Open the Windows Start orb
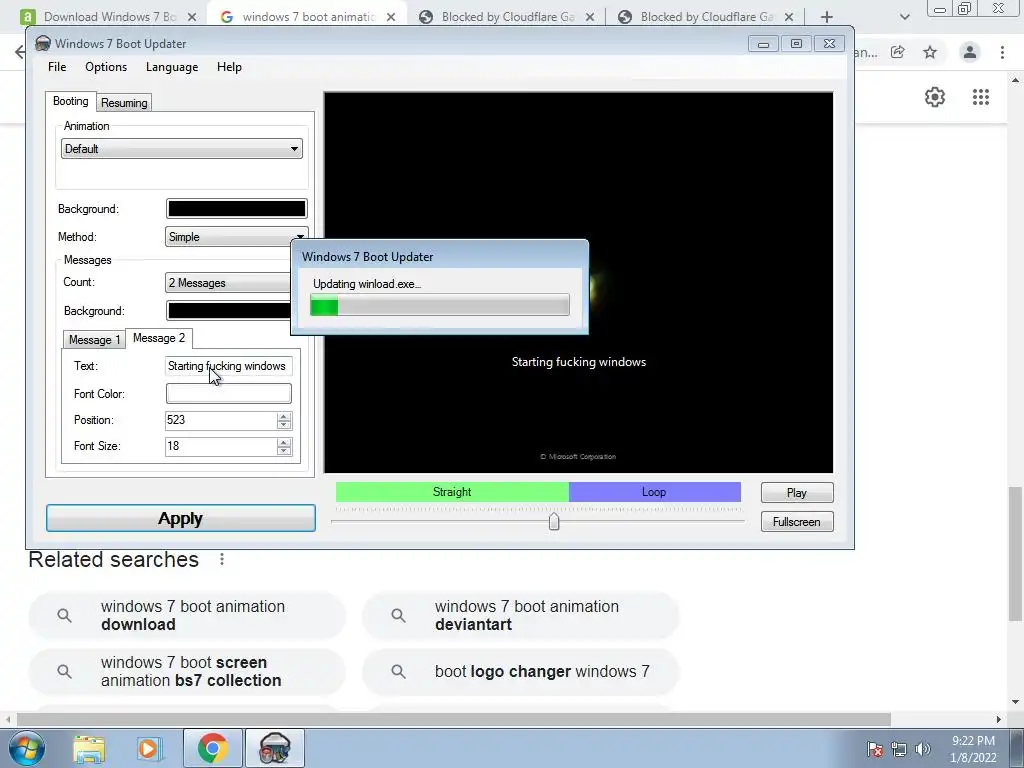This screenshot has width=1024, height=768. pyautogui.click(x=26, y=748)
